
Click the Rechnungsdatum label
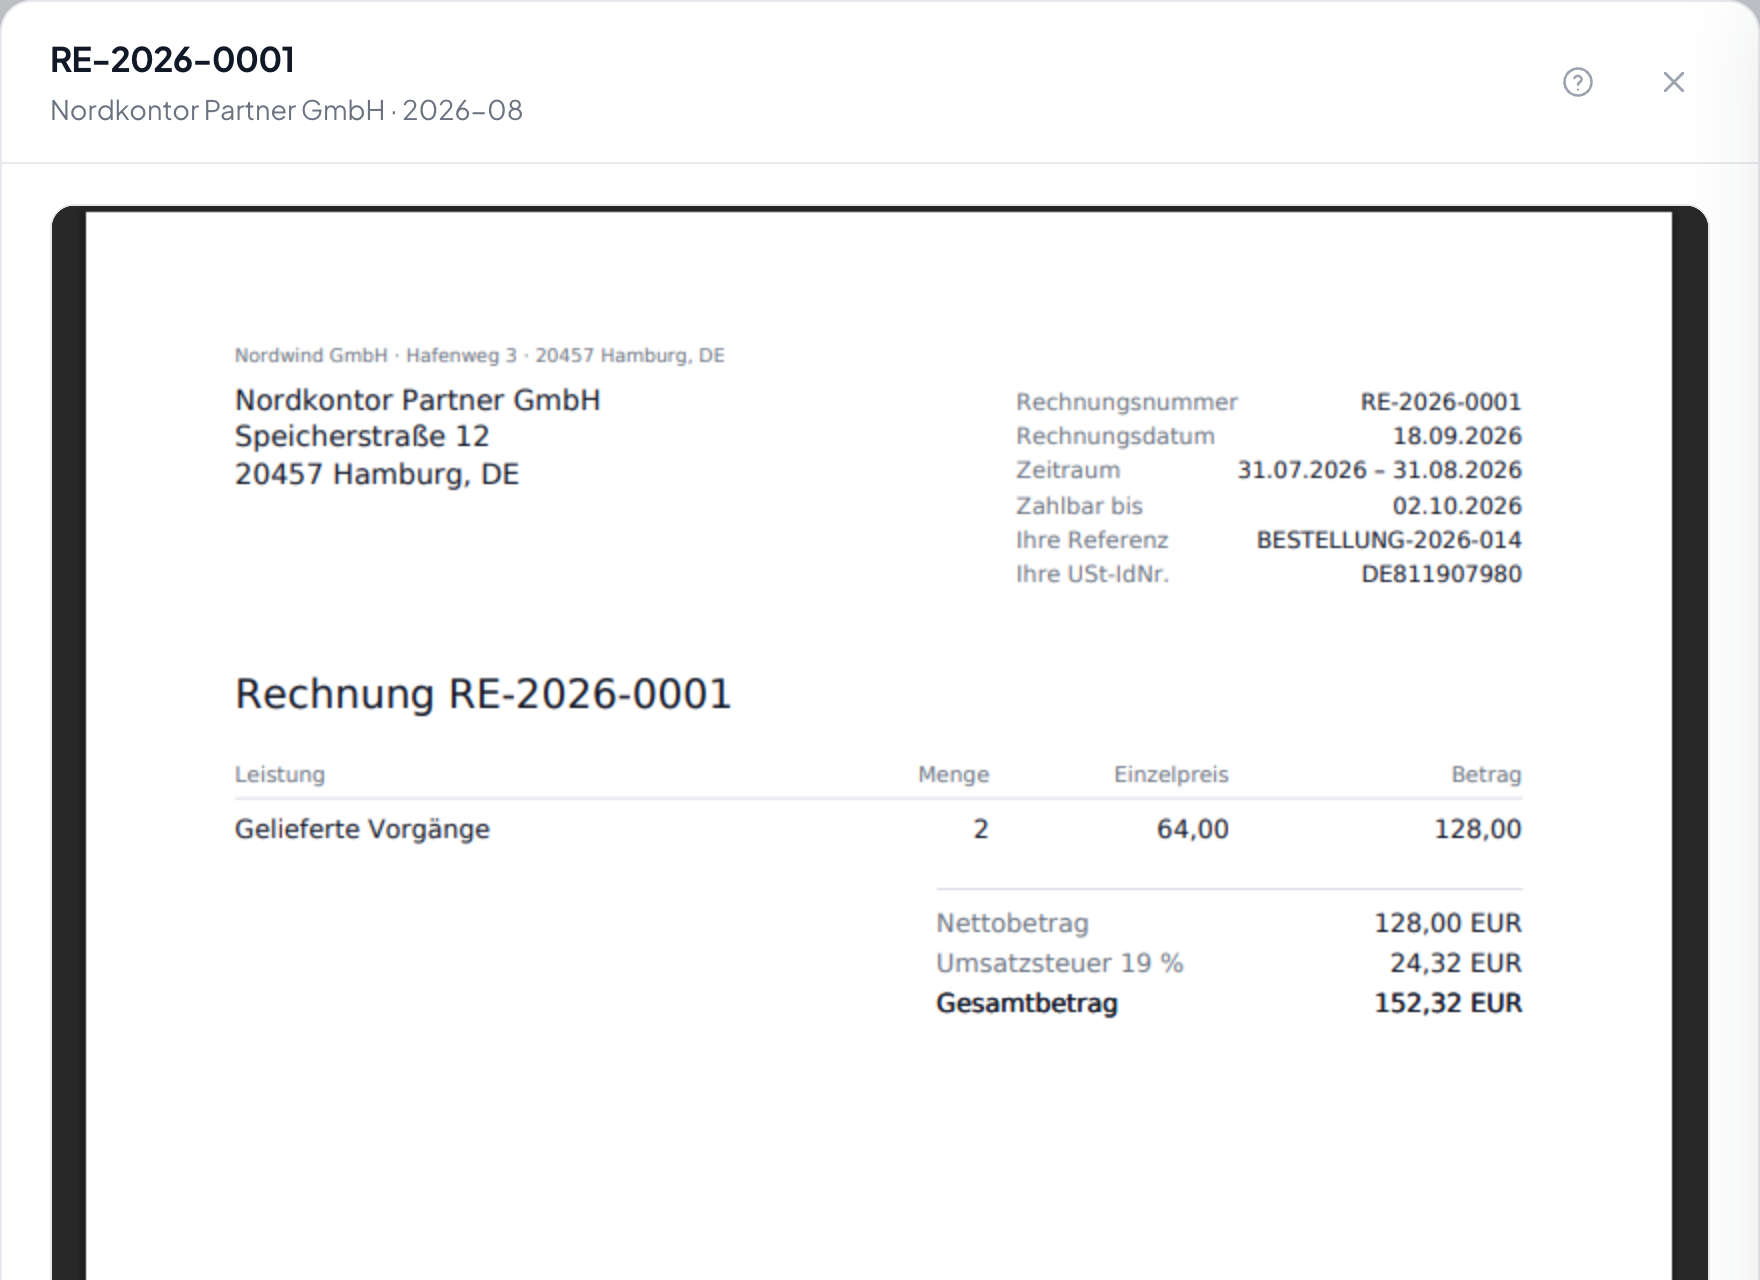(x=1115, y=436)
